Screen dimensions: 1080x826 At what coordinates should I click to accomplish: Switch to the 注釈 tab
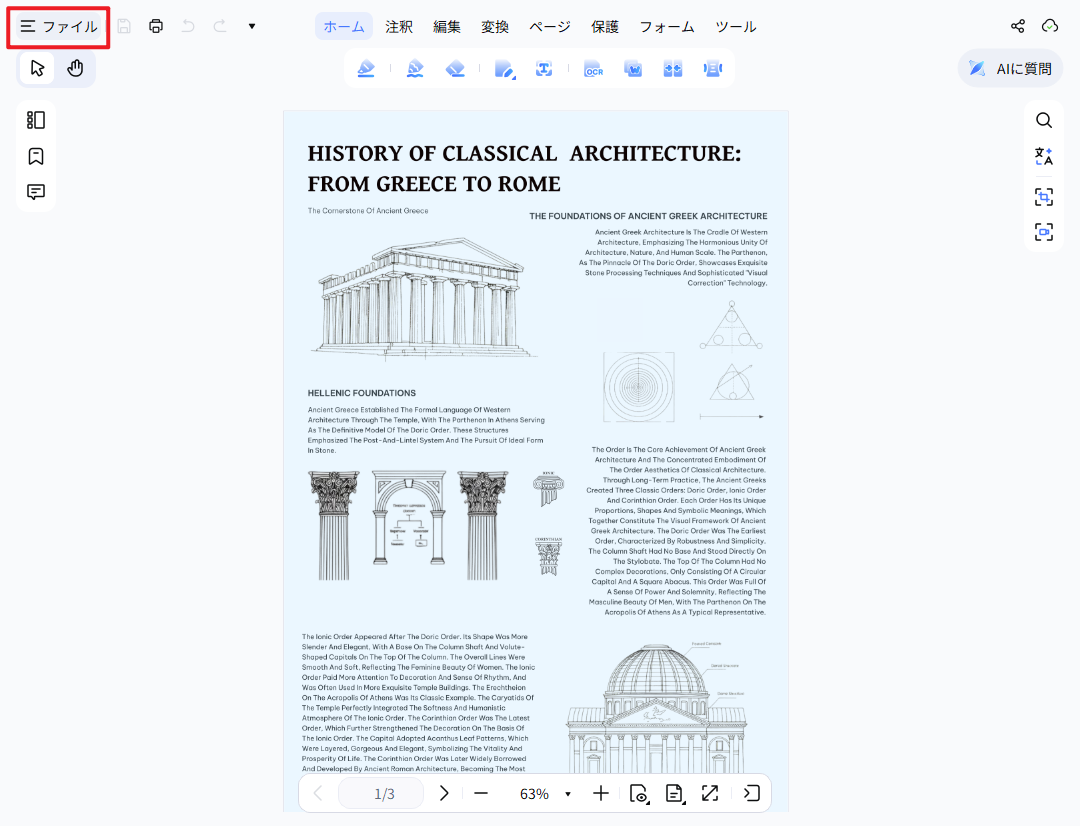tap(399, 27)
